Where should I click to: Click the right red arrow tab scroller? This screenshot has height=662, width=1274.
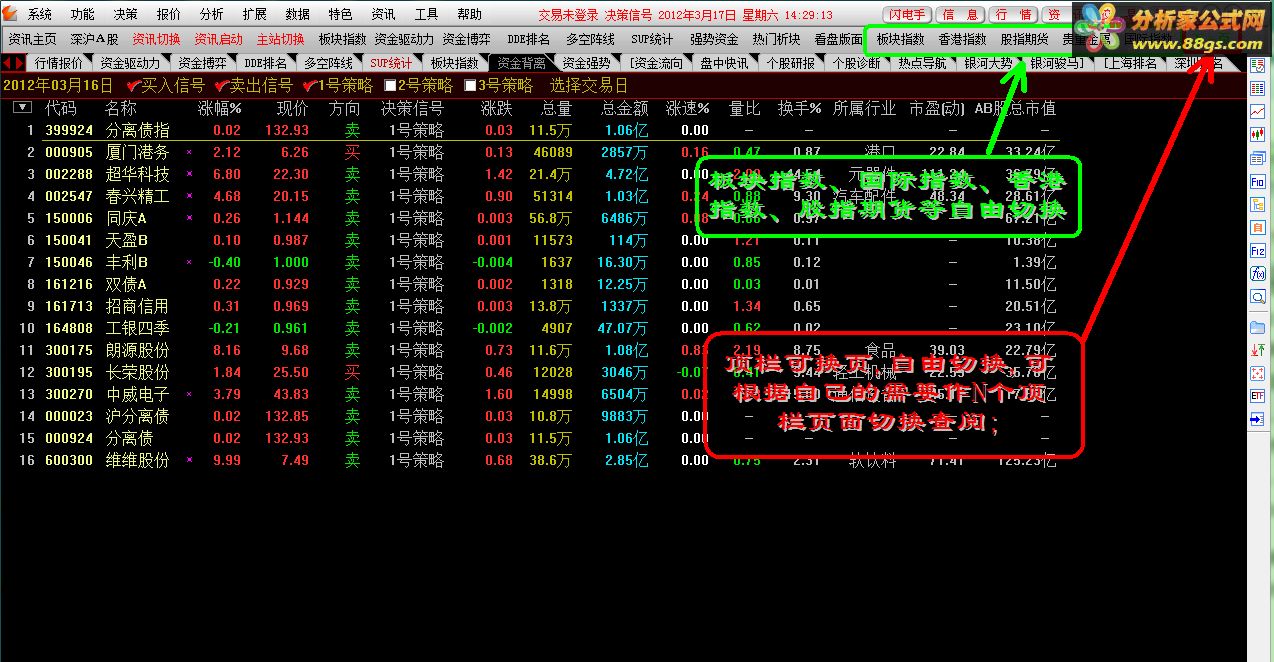coord(19,63)
